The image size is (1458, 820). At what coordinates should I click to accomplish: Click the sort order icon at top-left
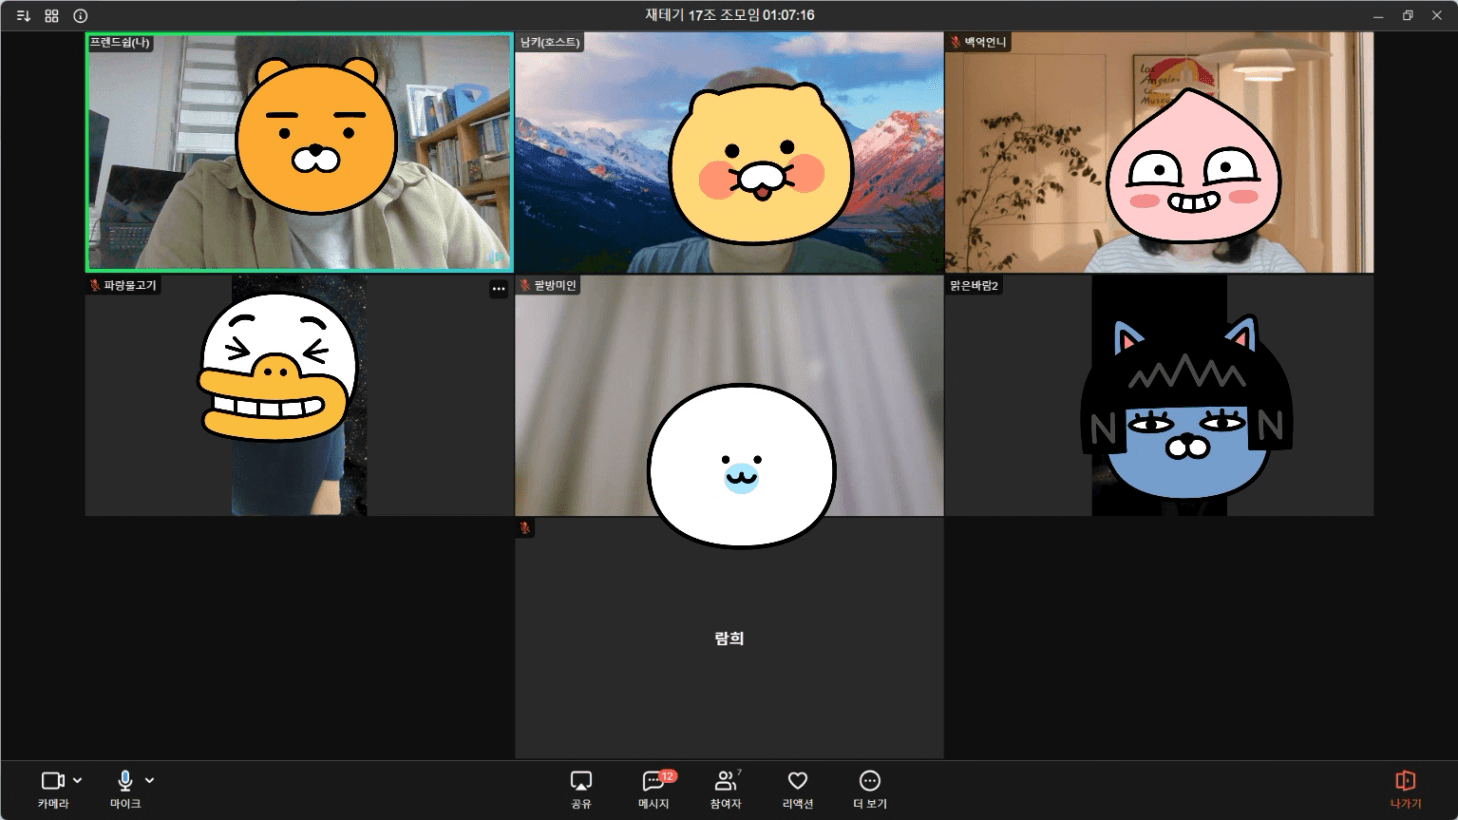tap(23, 16)
